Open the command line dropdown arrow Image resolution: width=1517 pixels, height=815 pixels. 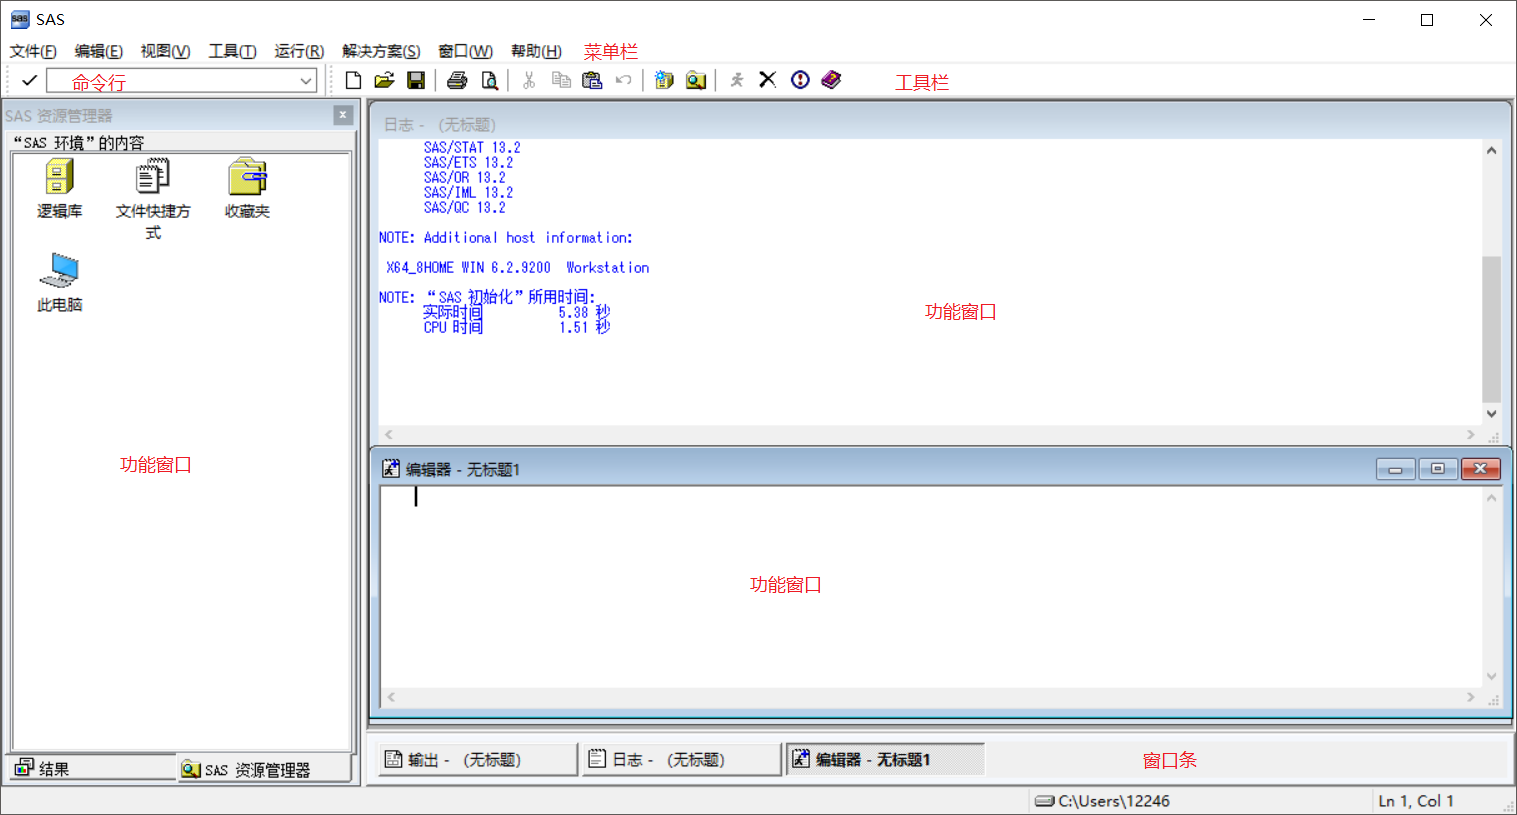point(306,81)
